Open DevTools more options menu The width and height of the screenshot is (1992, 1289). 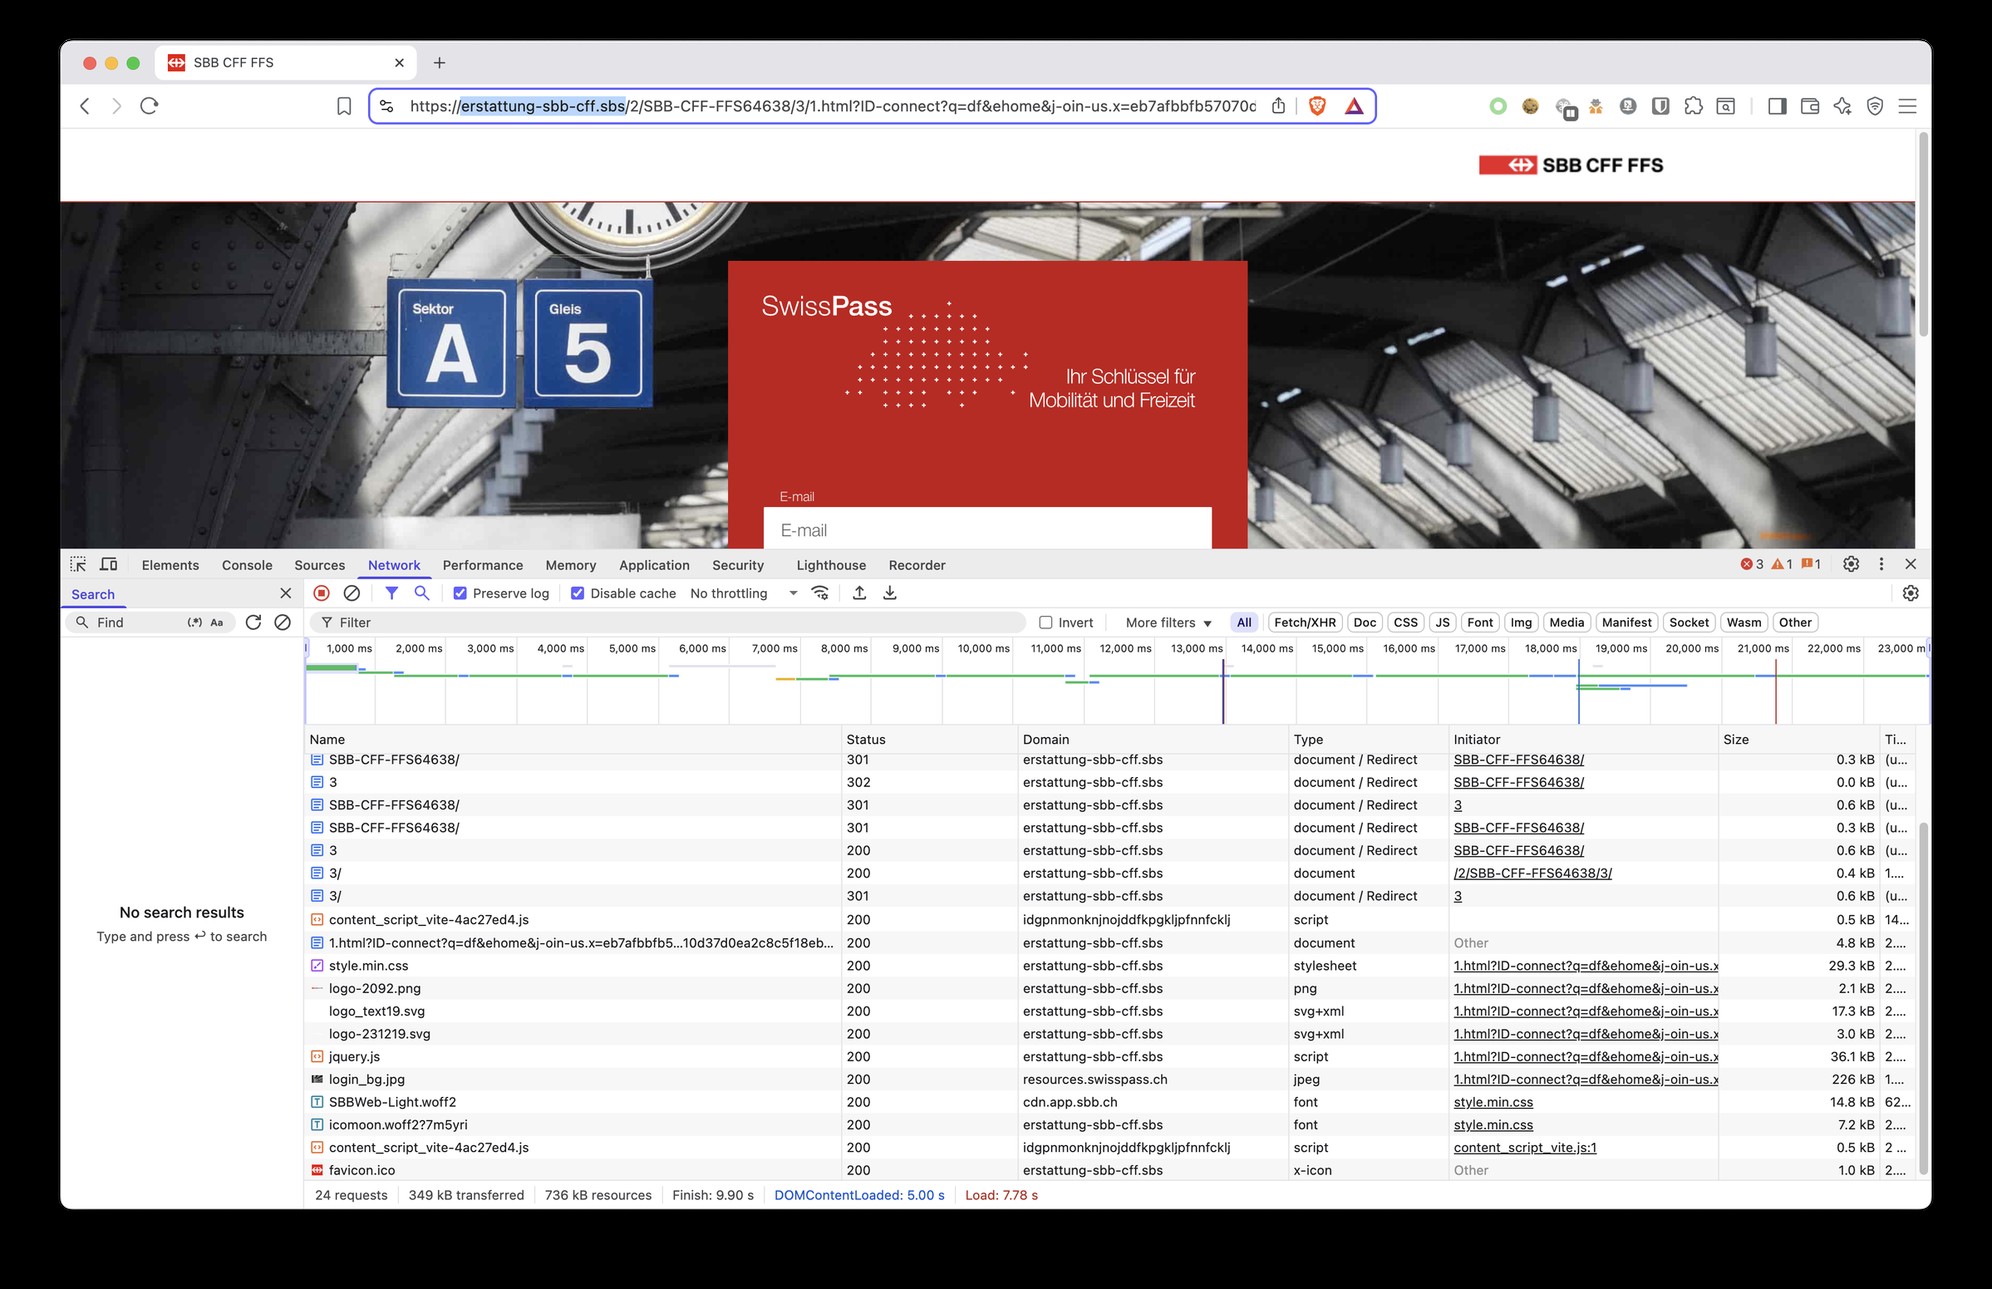coord(1881,564)
